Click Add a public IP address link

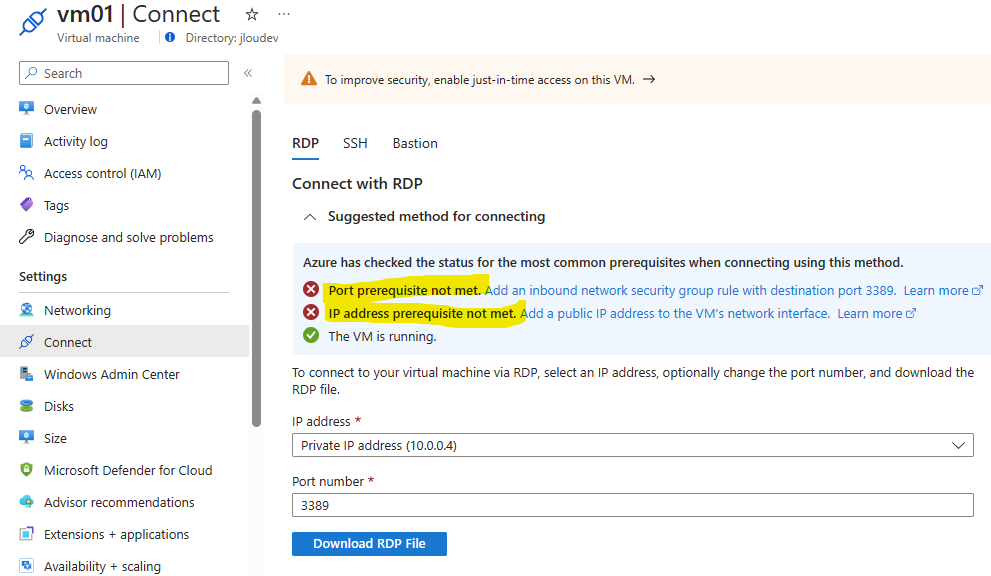click(675, 313)
